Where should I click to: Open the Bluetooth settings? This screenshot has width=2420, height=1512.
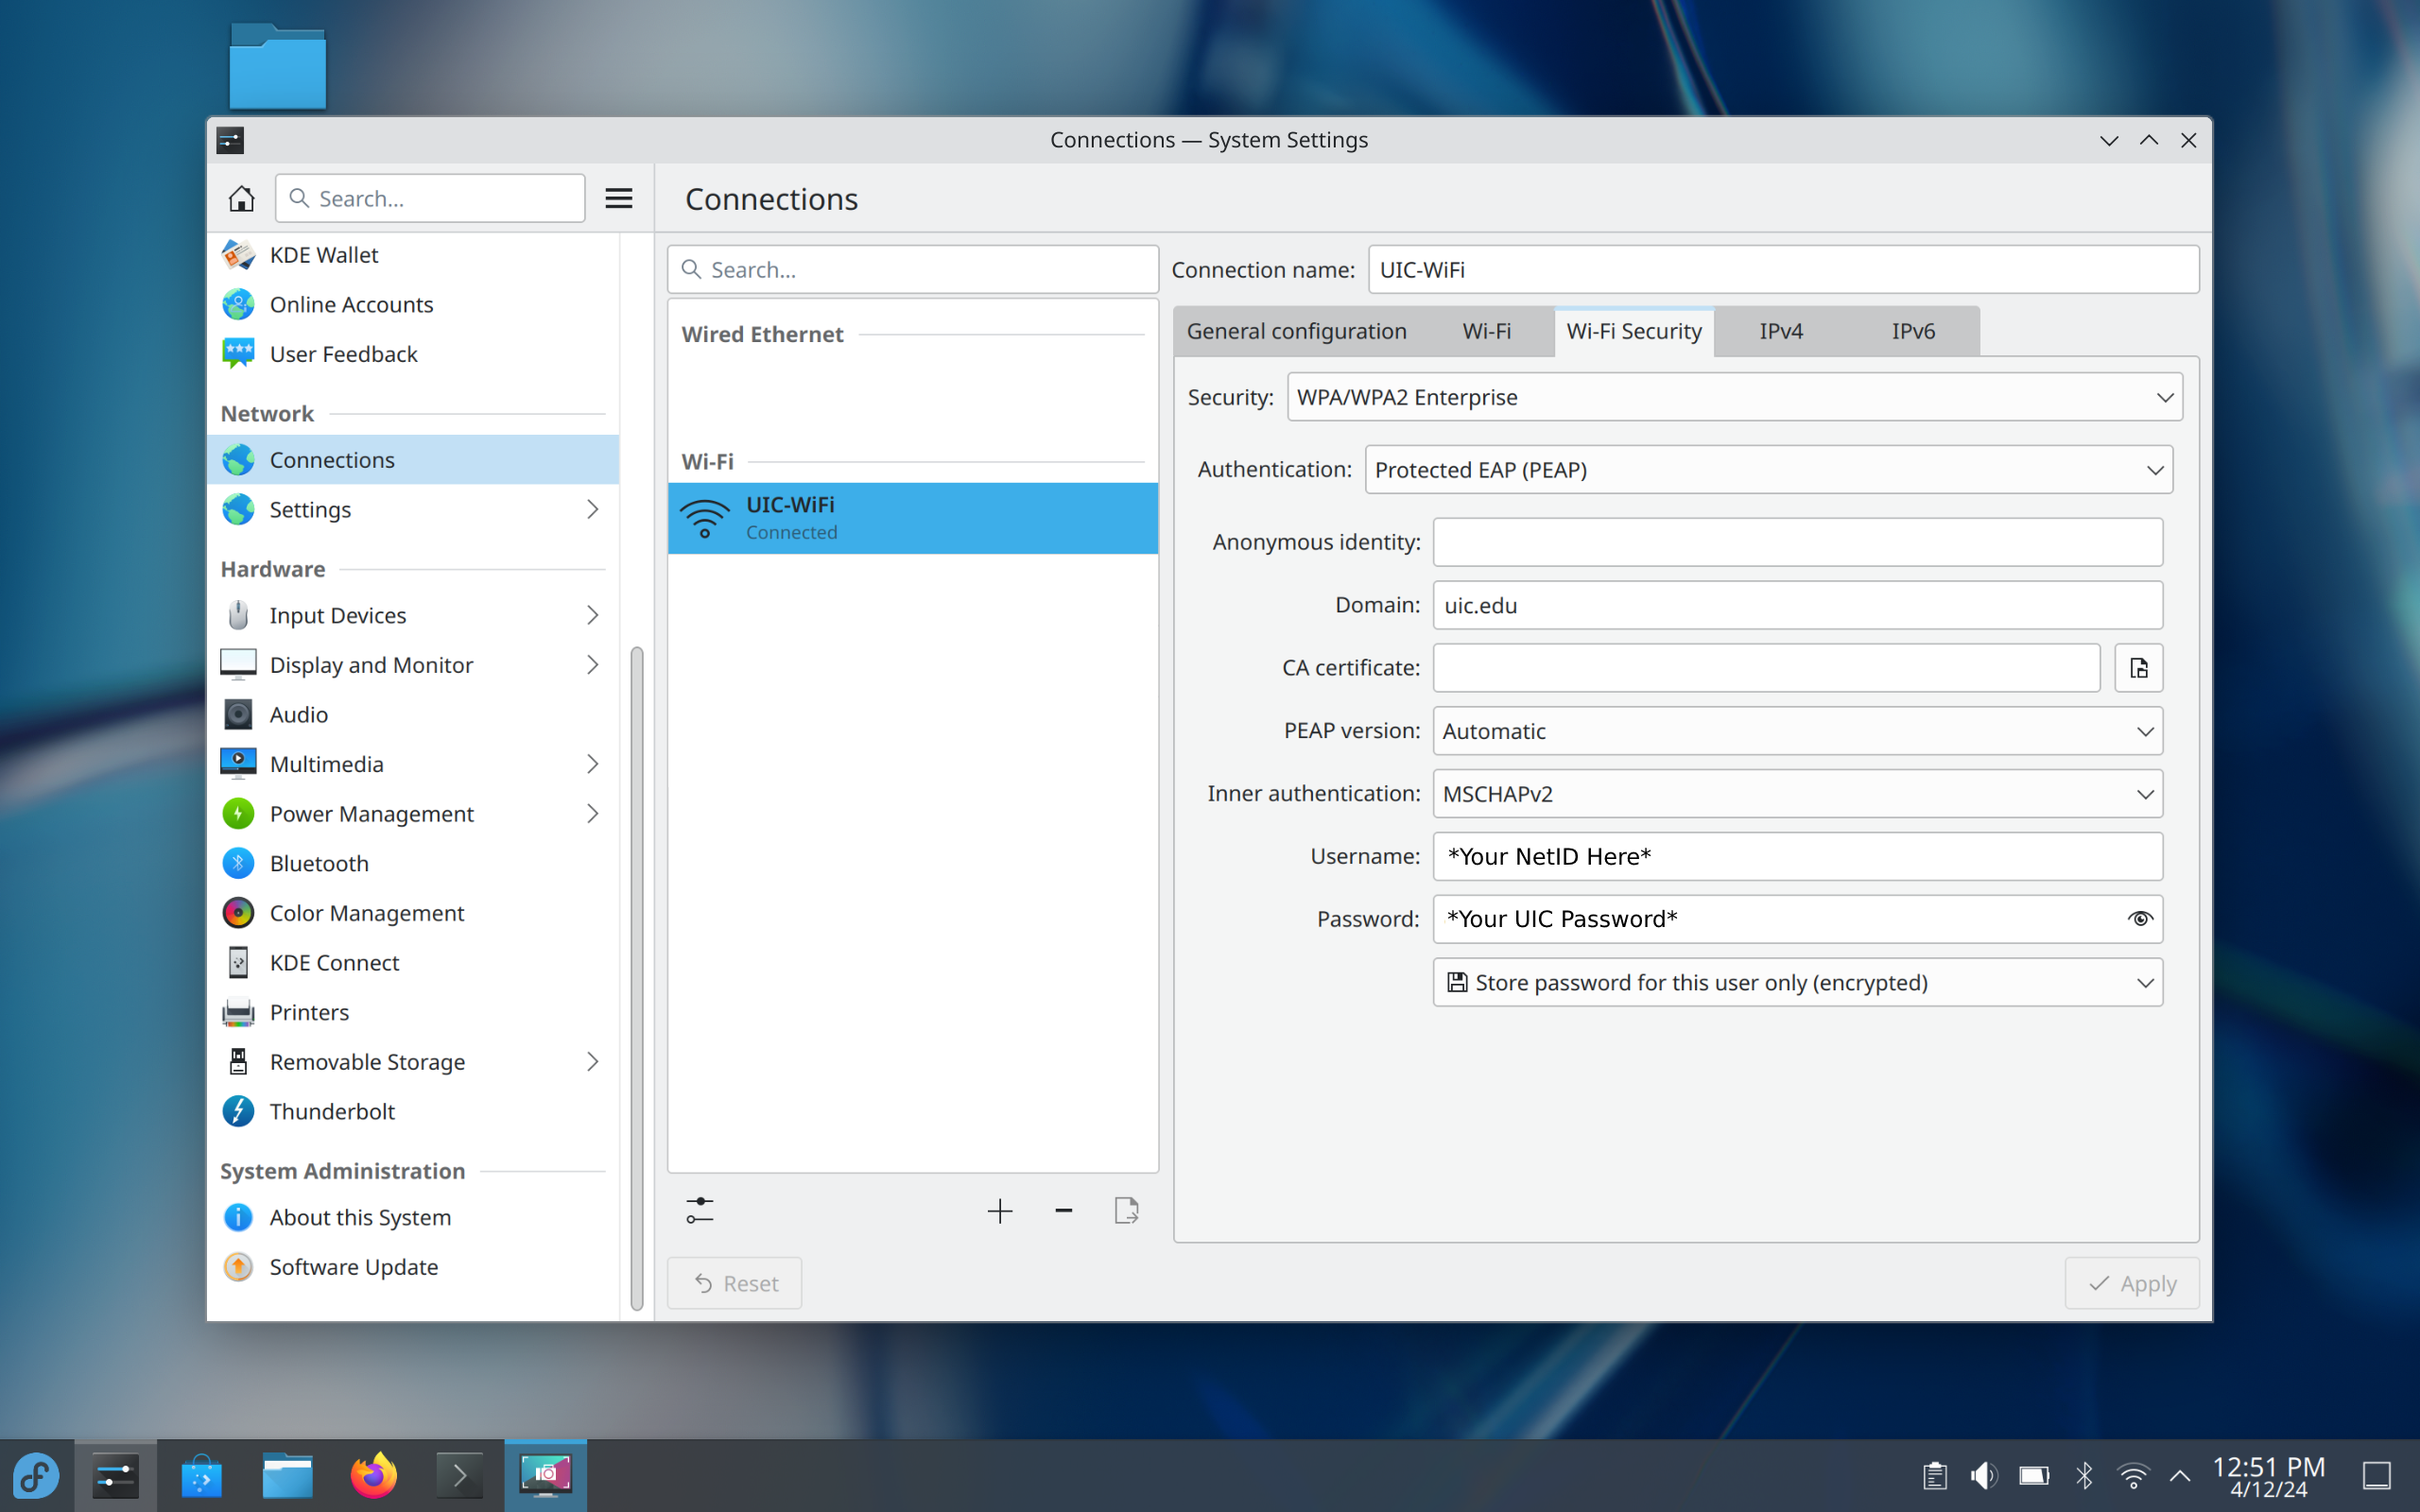click(413, 863)
